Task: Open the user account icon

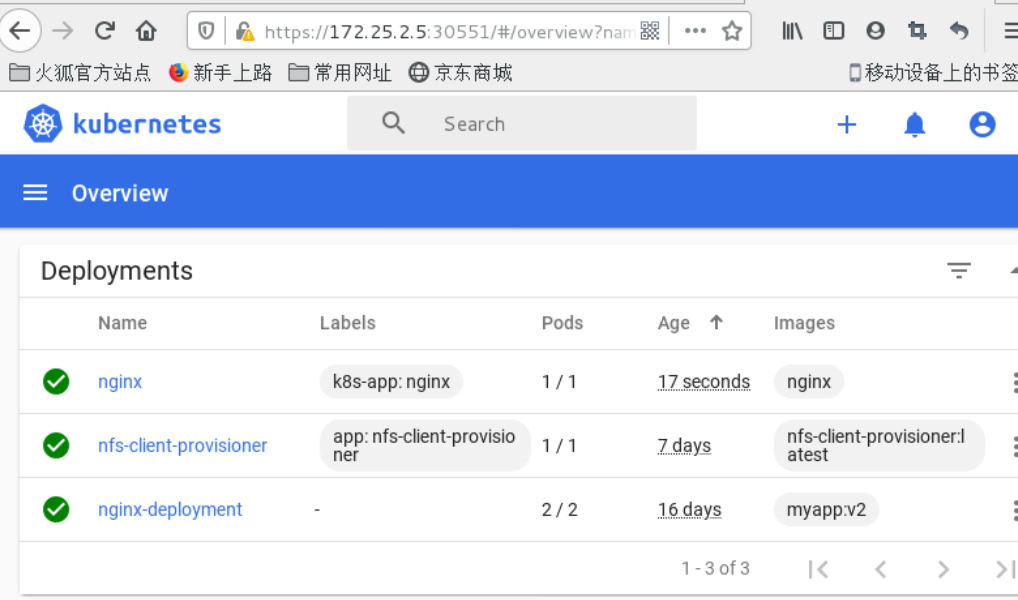Action: (x=982, y=124)
